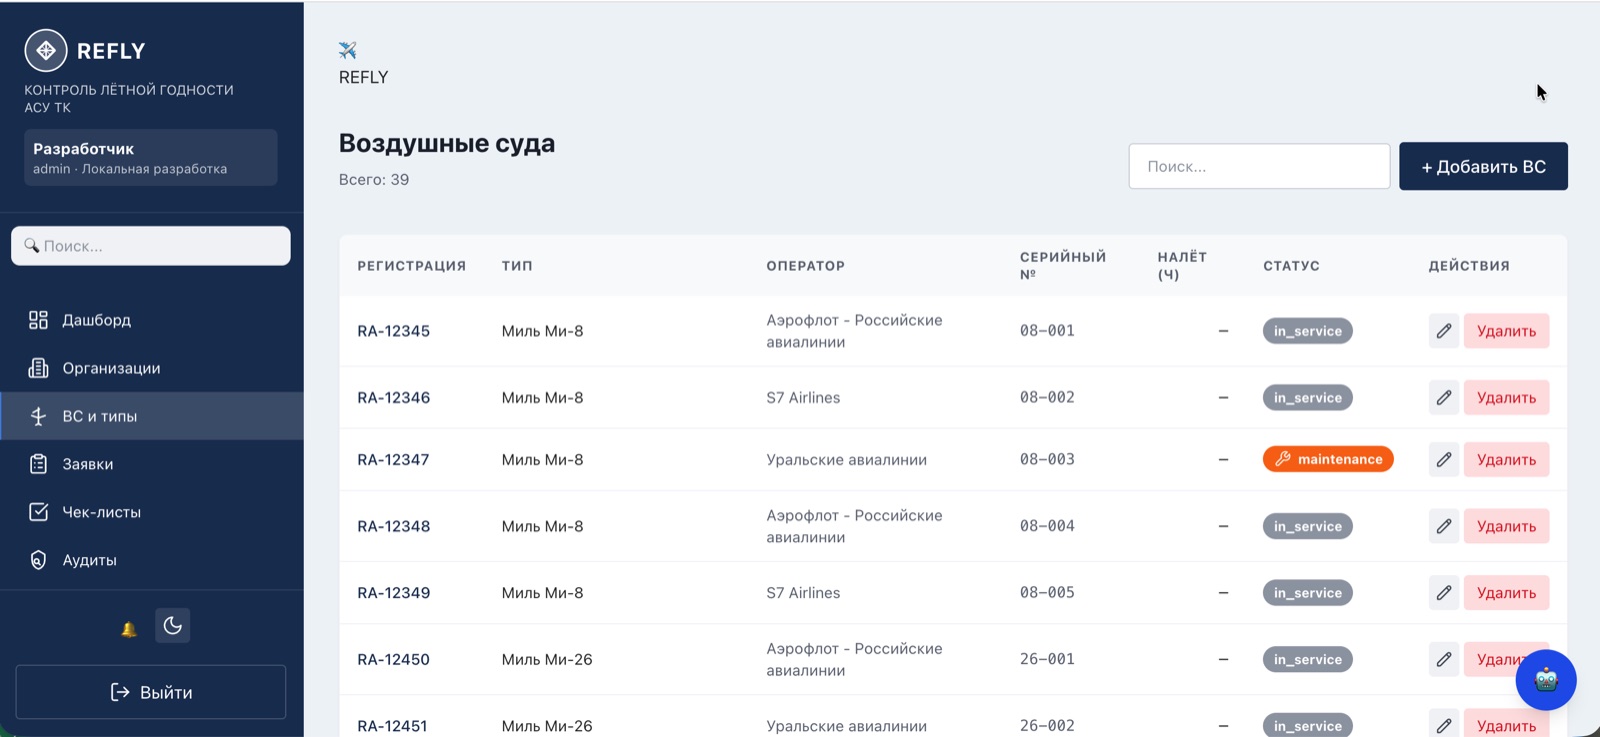Select registration RA-12345 cell

(x=394, y=331)
